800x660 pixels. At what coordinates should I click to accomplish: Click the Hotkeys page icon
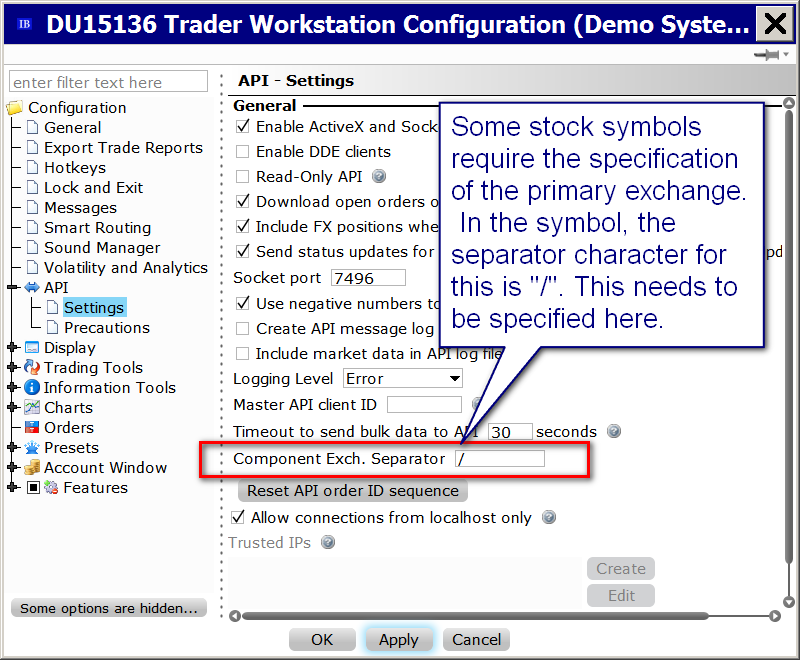pos(32,167)
